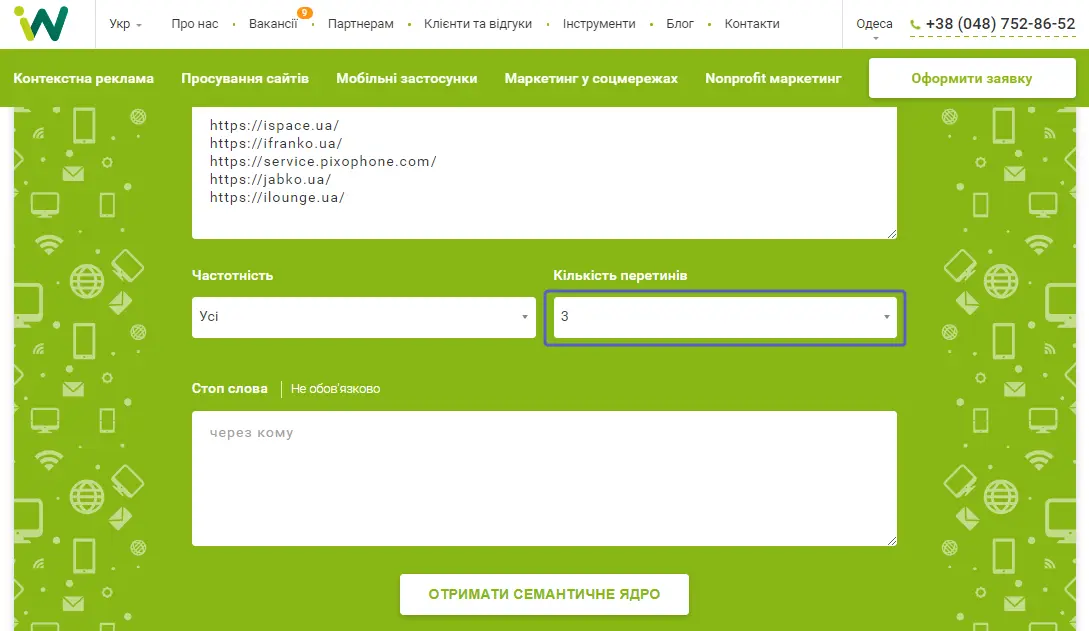The image size is (1089, 631).
Task: Open the Одеса city dropdown
Action: coord(874,26)
